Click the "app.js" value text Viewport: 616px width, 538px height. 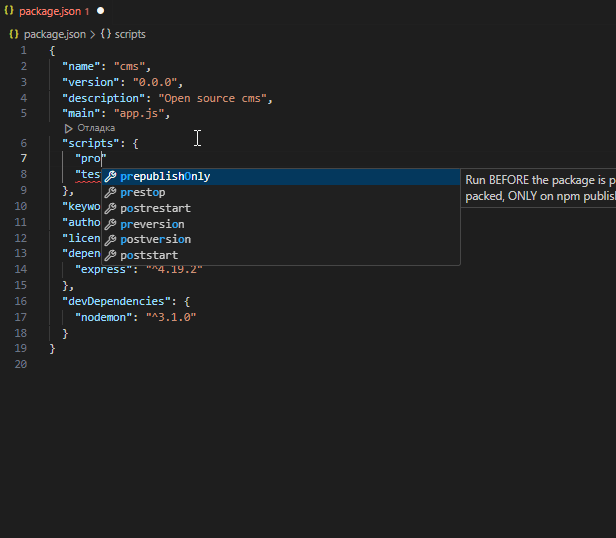(x=139, y=113)
